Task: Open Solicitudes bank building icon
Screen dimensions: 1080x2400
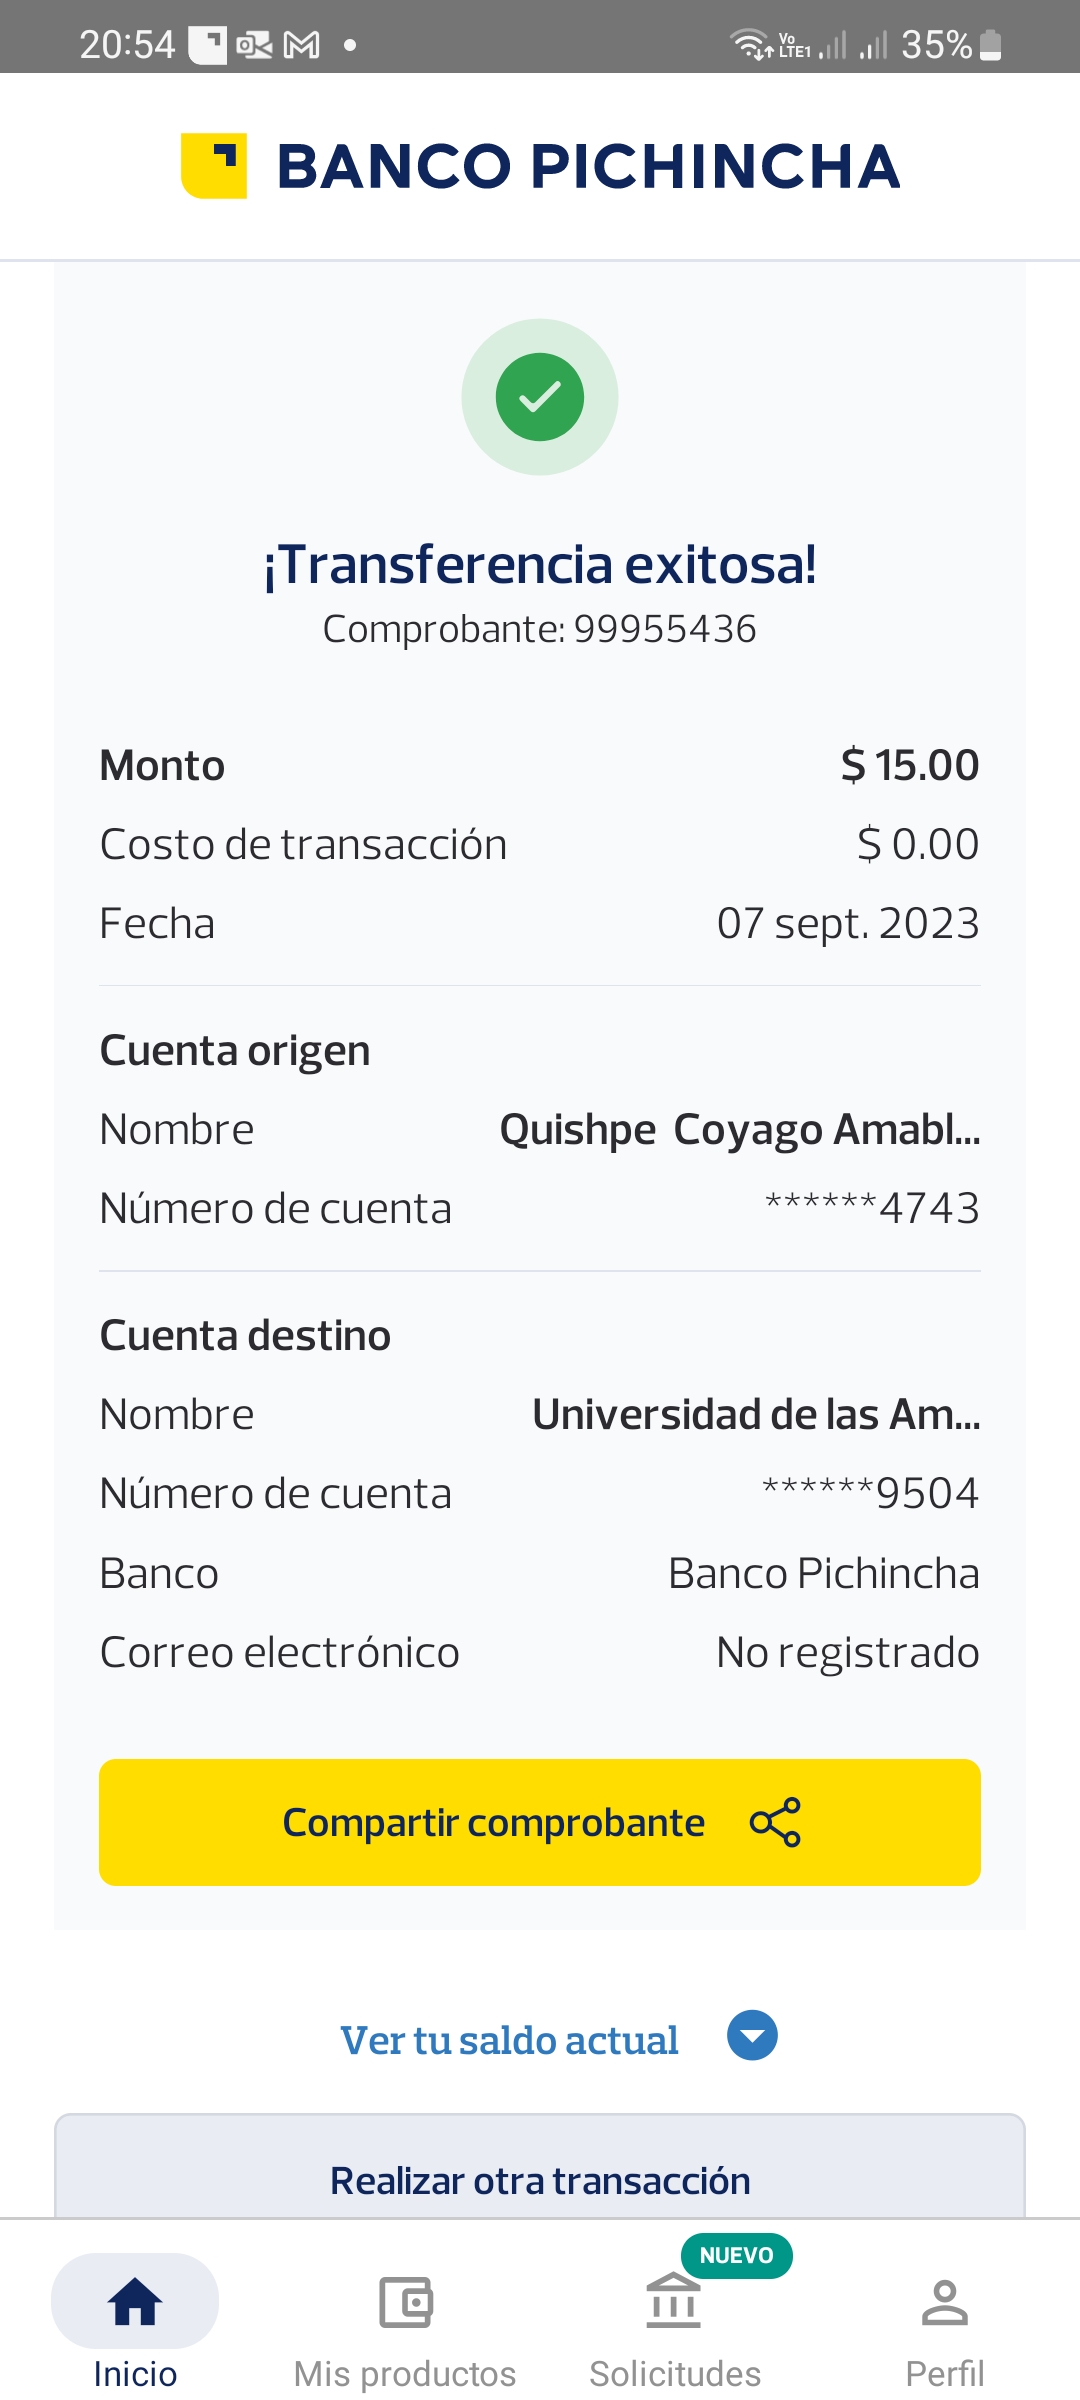Action: point(674,2301)
